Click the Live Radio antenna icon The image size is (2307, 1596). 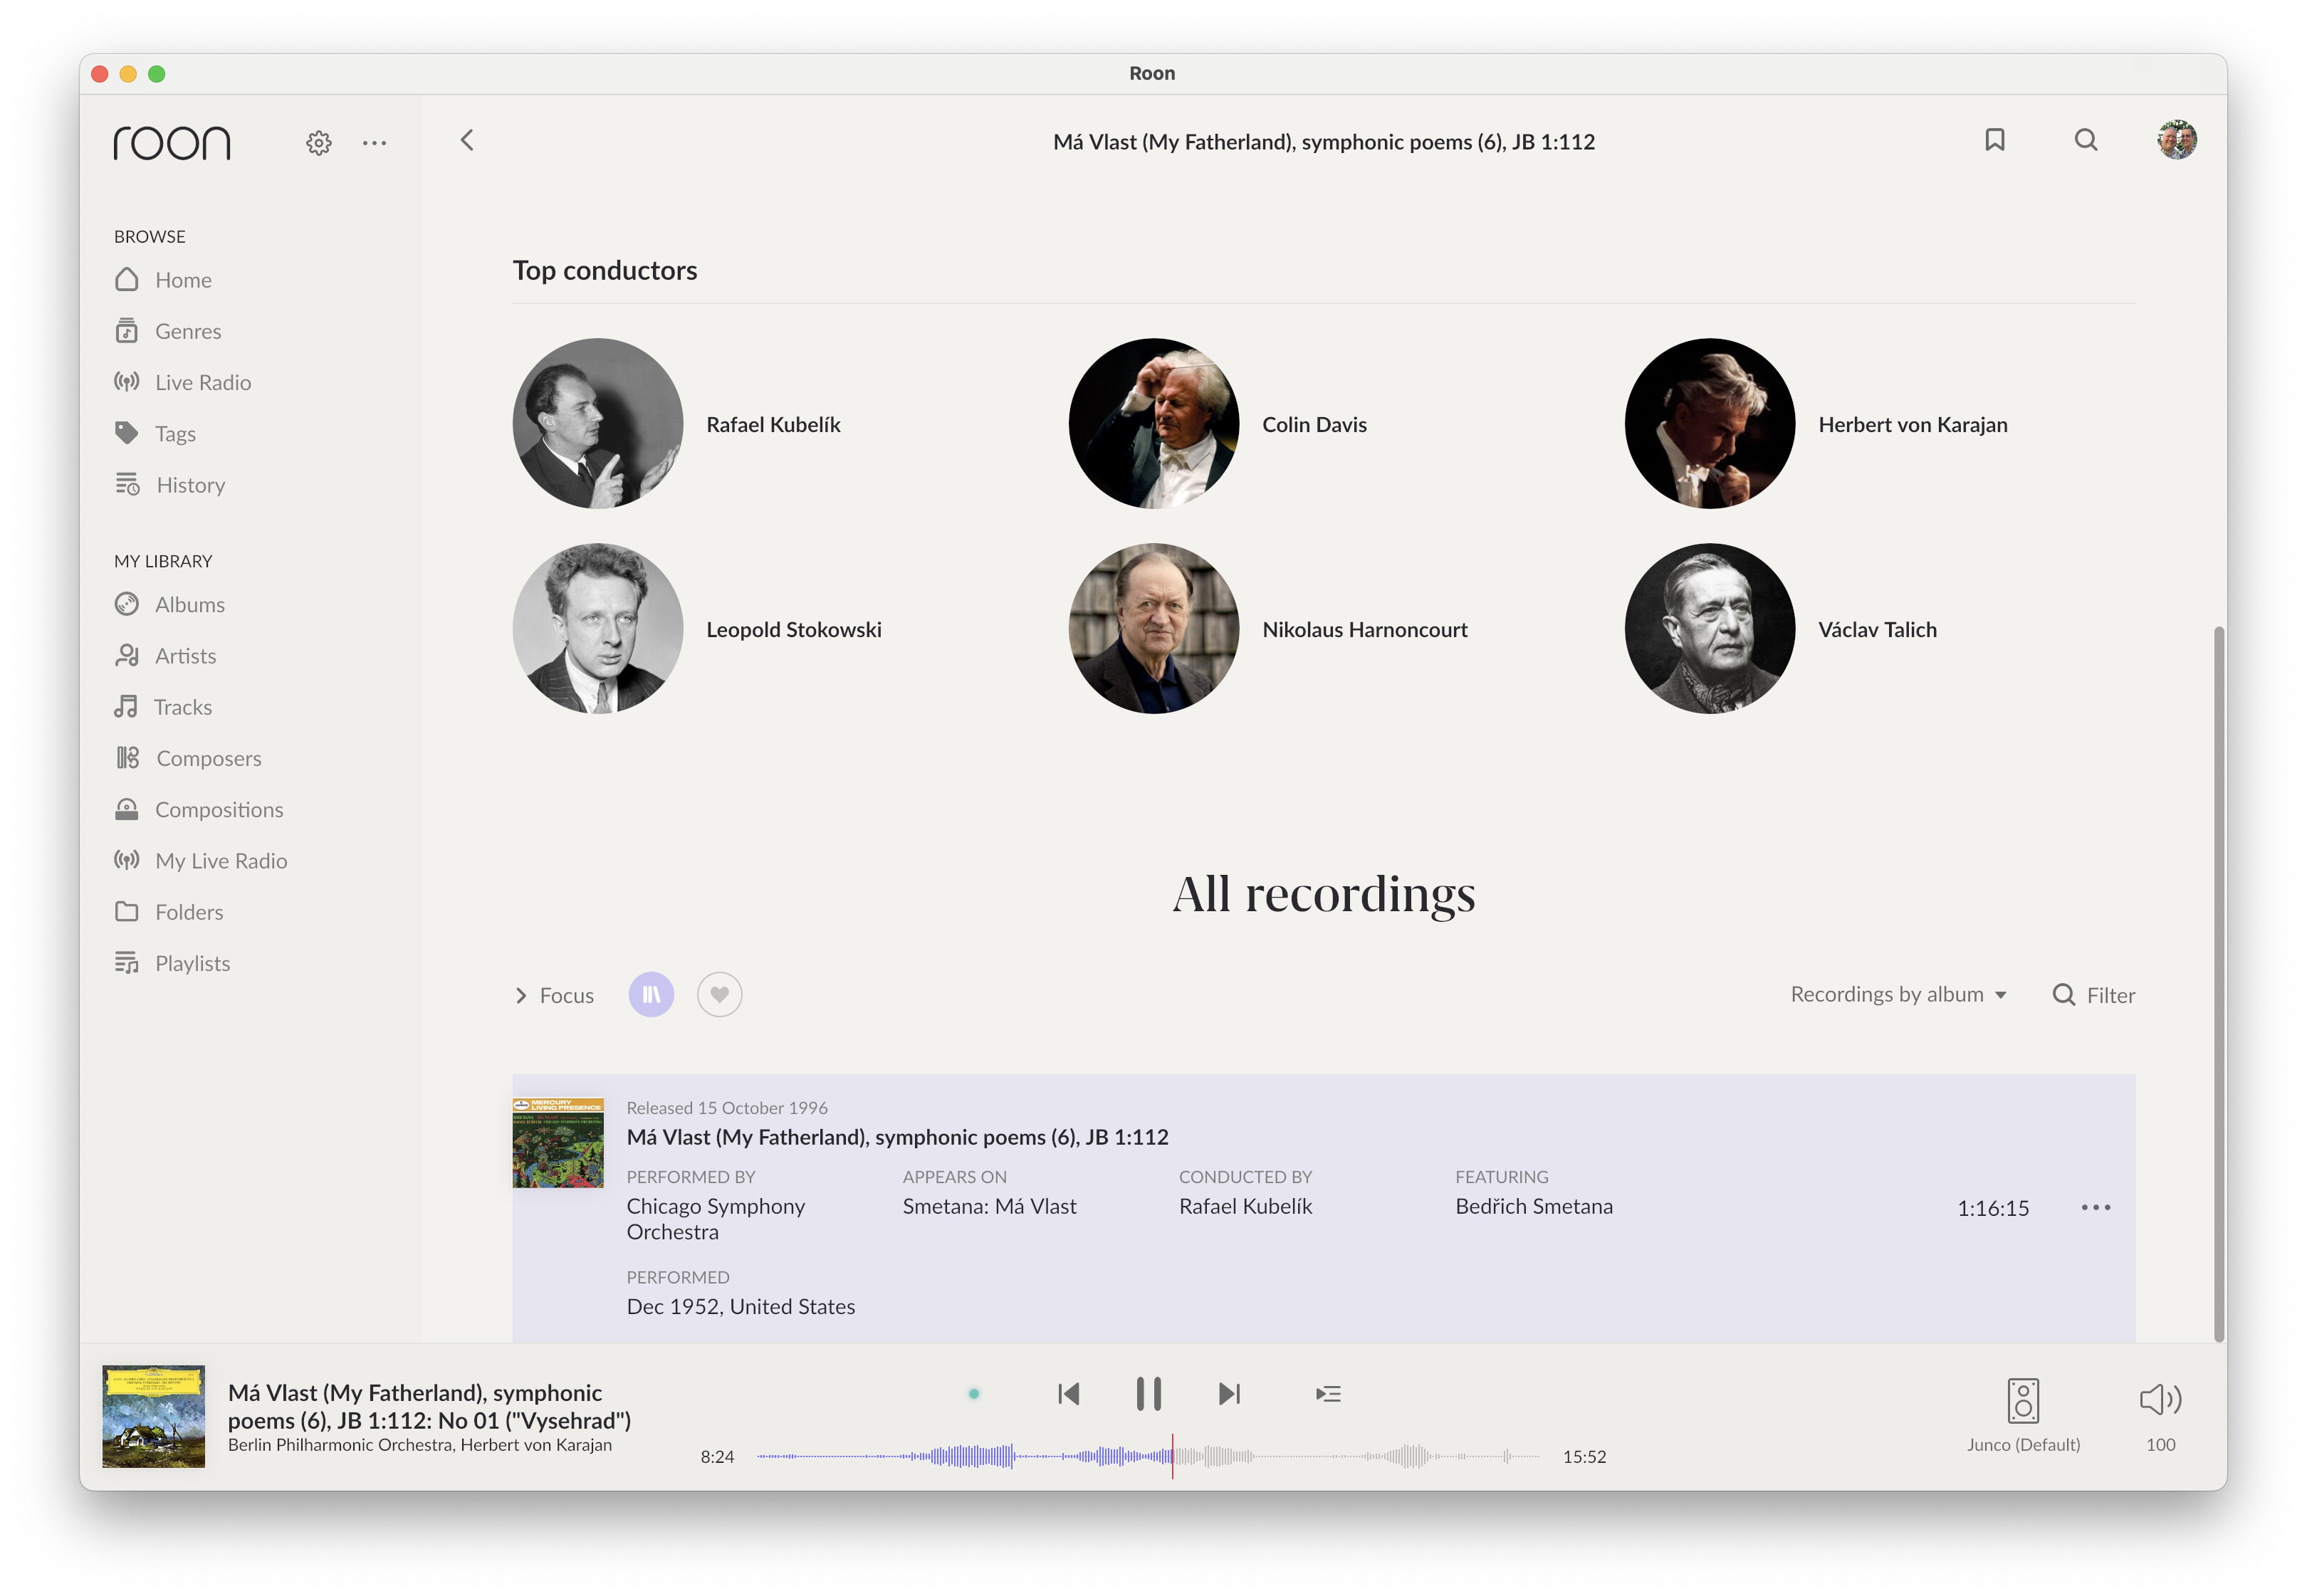click(x=126, y=381)
